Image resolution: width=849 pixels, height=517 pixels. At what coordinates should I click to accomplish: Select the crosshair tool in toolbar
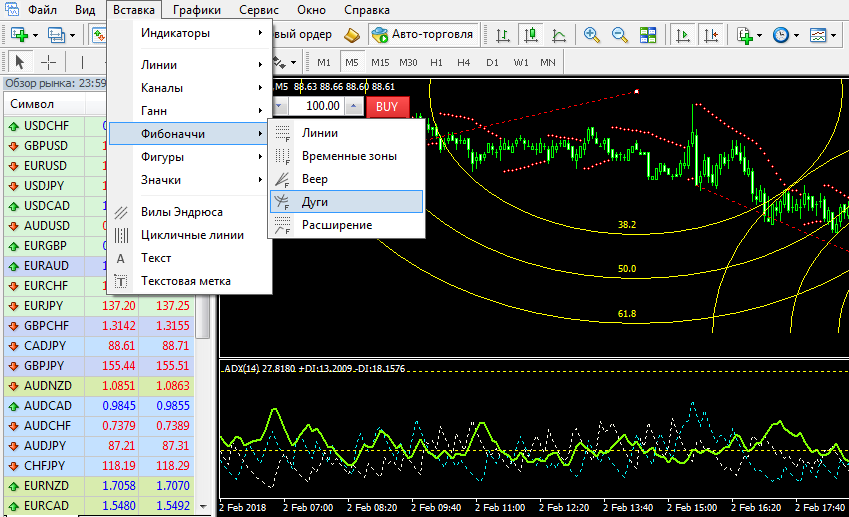pyautogui.click(x=48, y=62)
